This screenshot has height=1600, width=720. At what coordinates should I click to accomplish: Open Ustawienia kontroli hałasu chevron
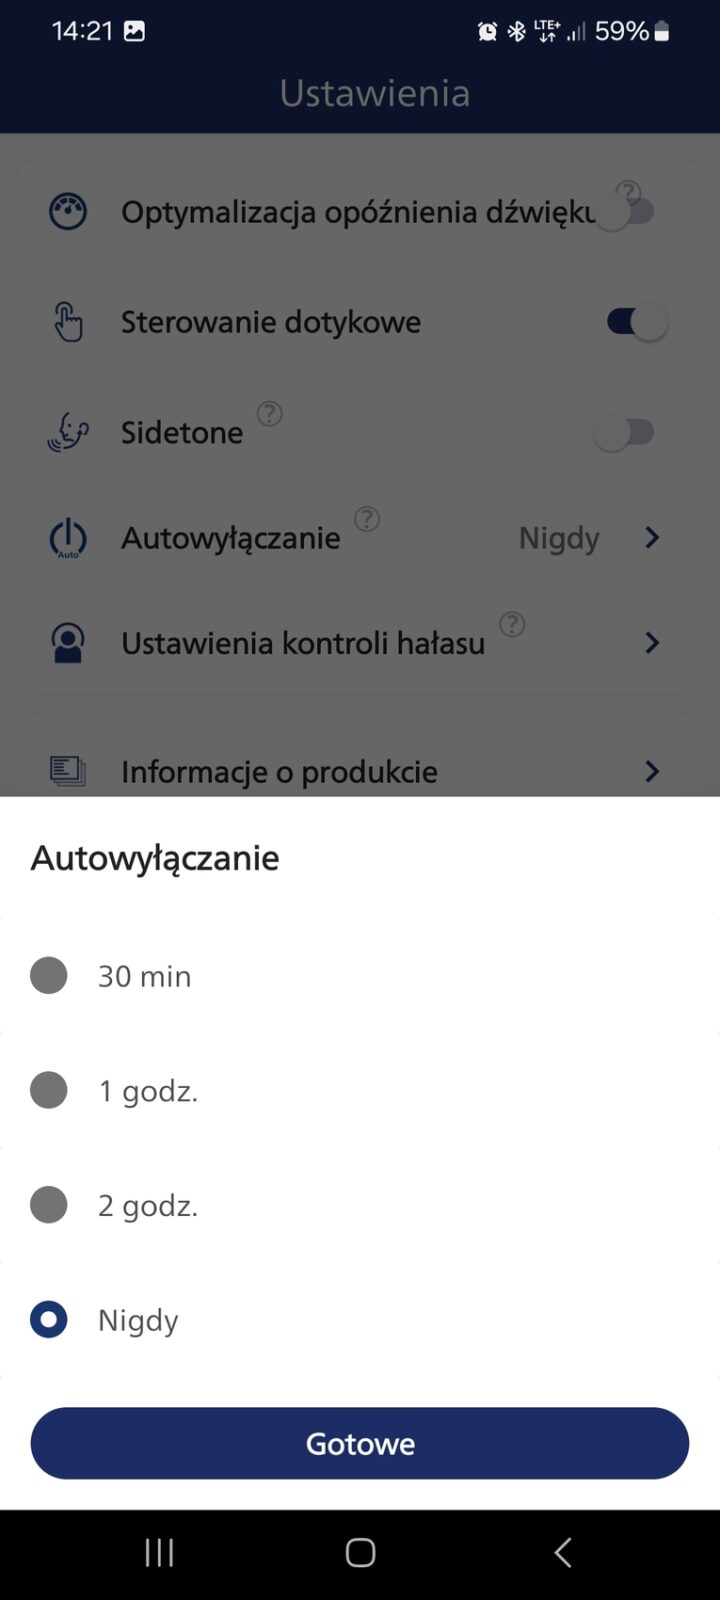point(652,643)
